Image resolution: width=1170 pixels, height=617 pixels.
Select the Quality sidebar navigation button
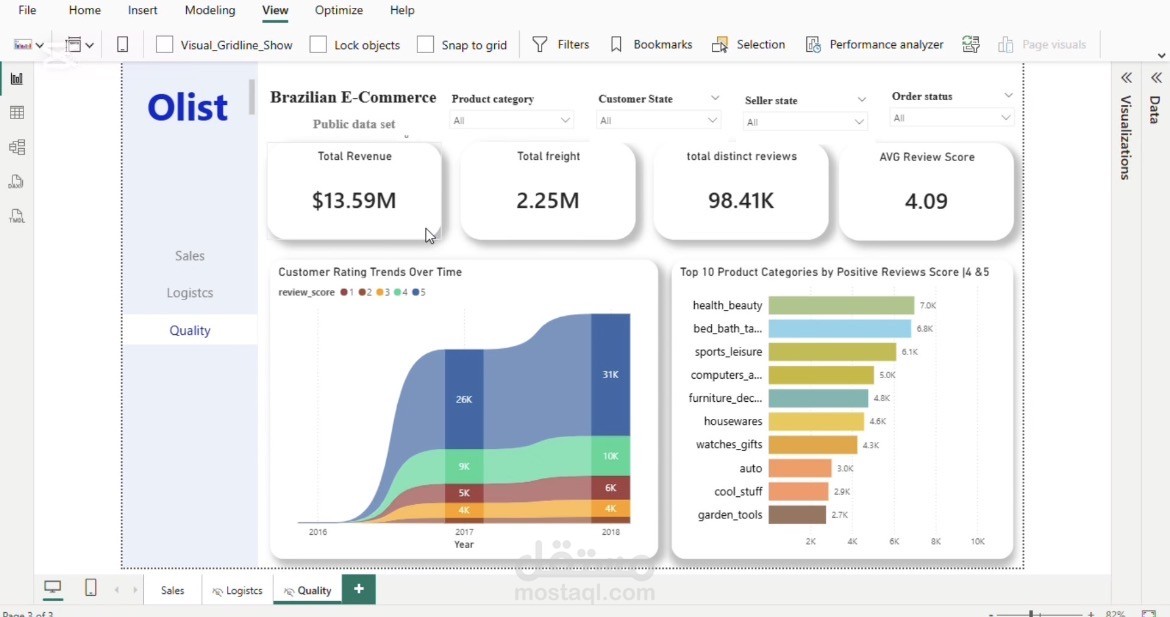(190, 331)
